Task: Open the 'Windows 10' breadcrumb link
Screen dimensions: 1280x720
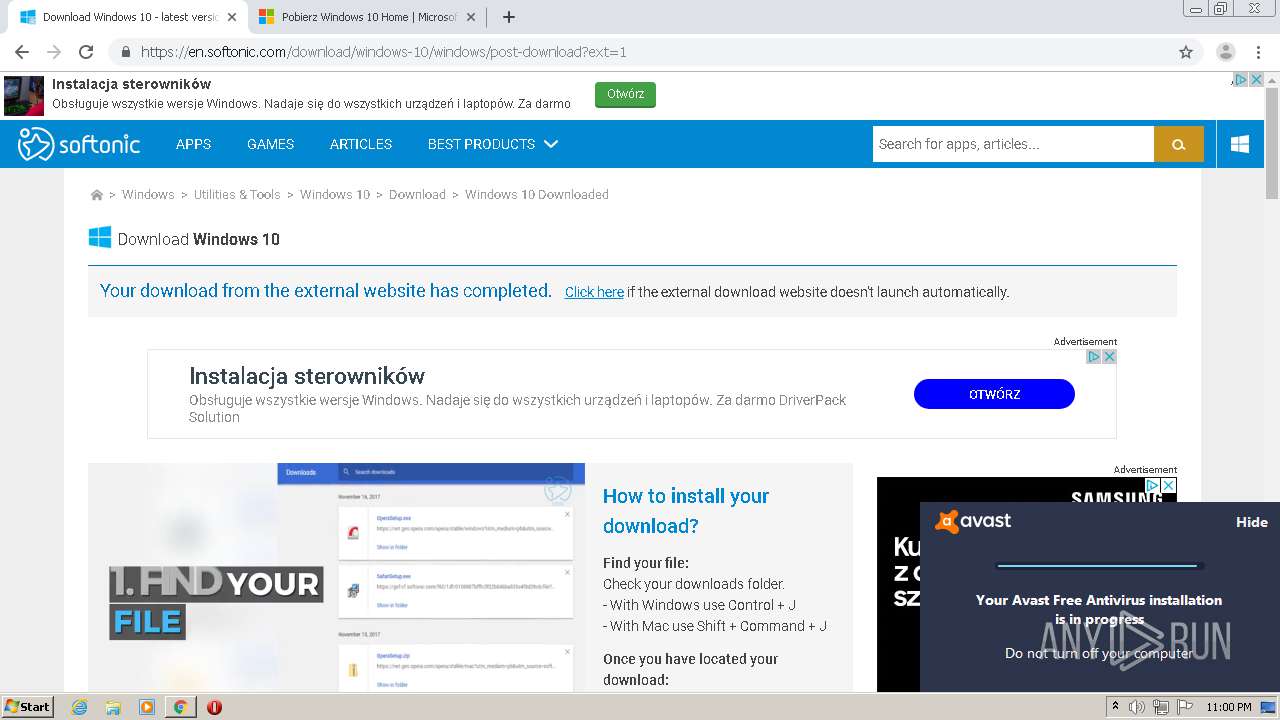Action: pos(335,195)
